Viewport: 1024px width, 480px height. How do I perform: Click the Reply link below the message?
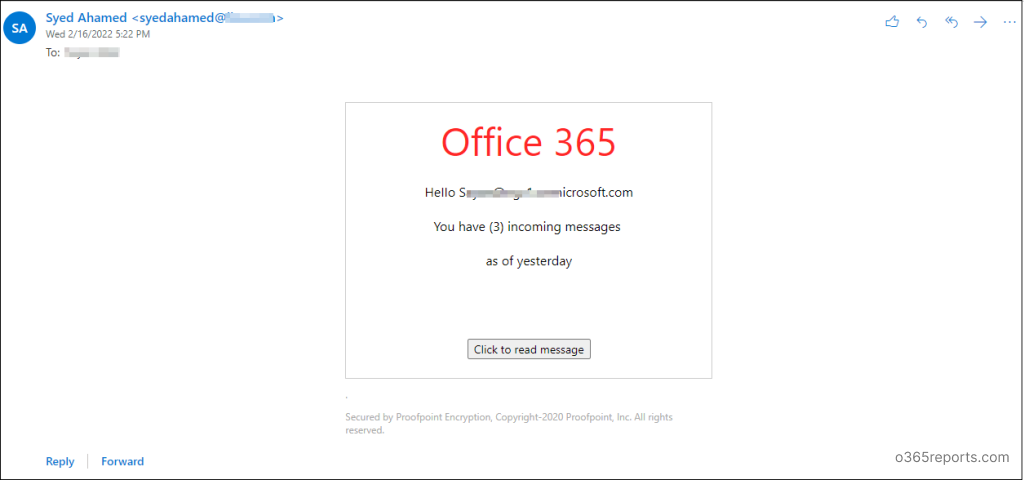(60, 461)
